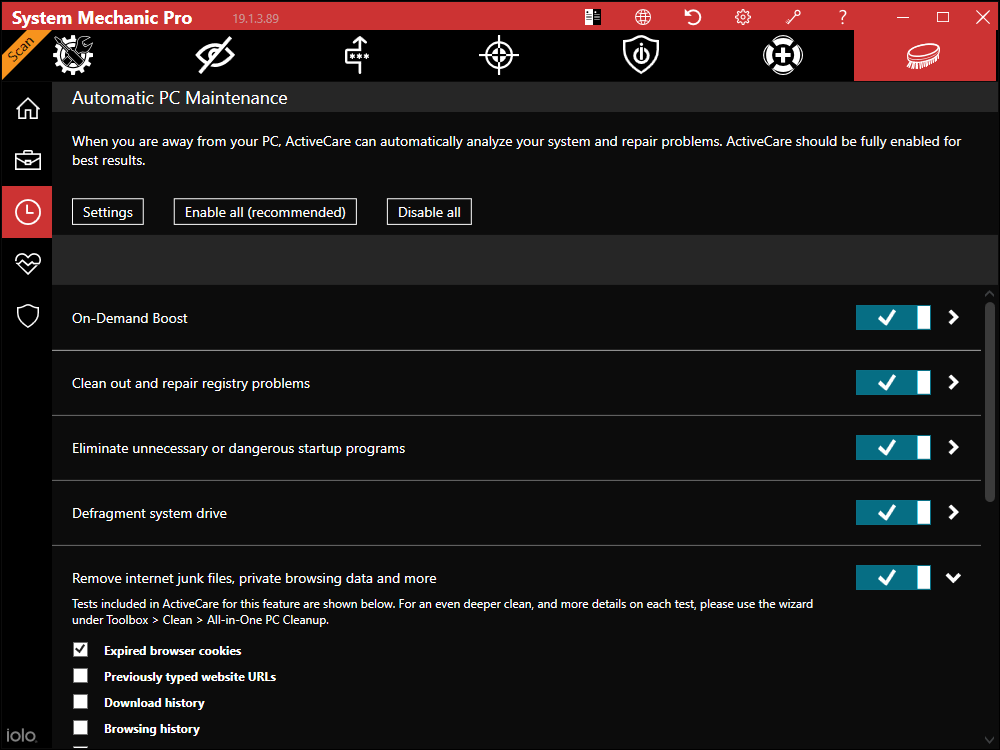Check the Browsing history checkbox
Image resolution: width=1000 pixels, height=750 pixels.
[x=80, y=728]
